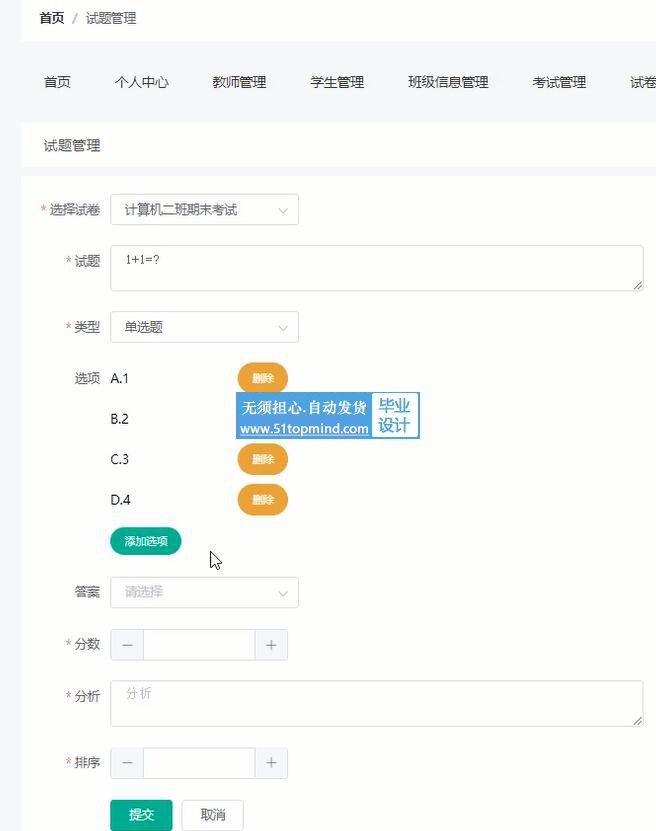Switch to 学生管理 menu
This screenshot has height=831, width=656.
coord(337,82)
